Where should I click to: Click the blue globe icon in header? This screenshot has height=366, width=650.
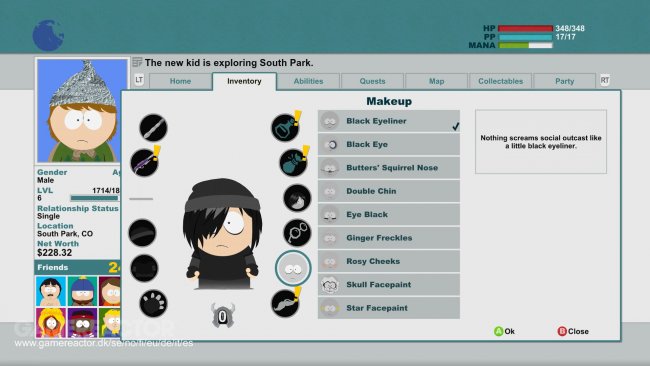48,35
